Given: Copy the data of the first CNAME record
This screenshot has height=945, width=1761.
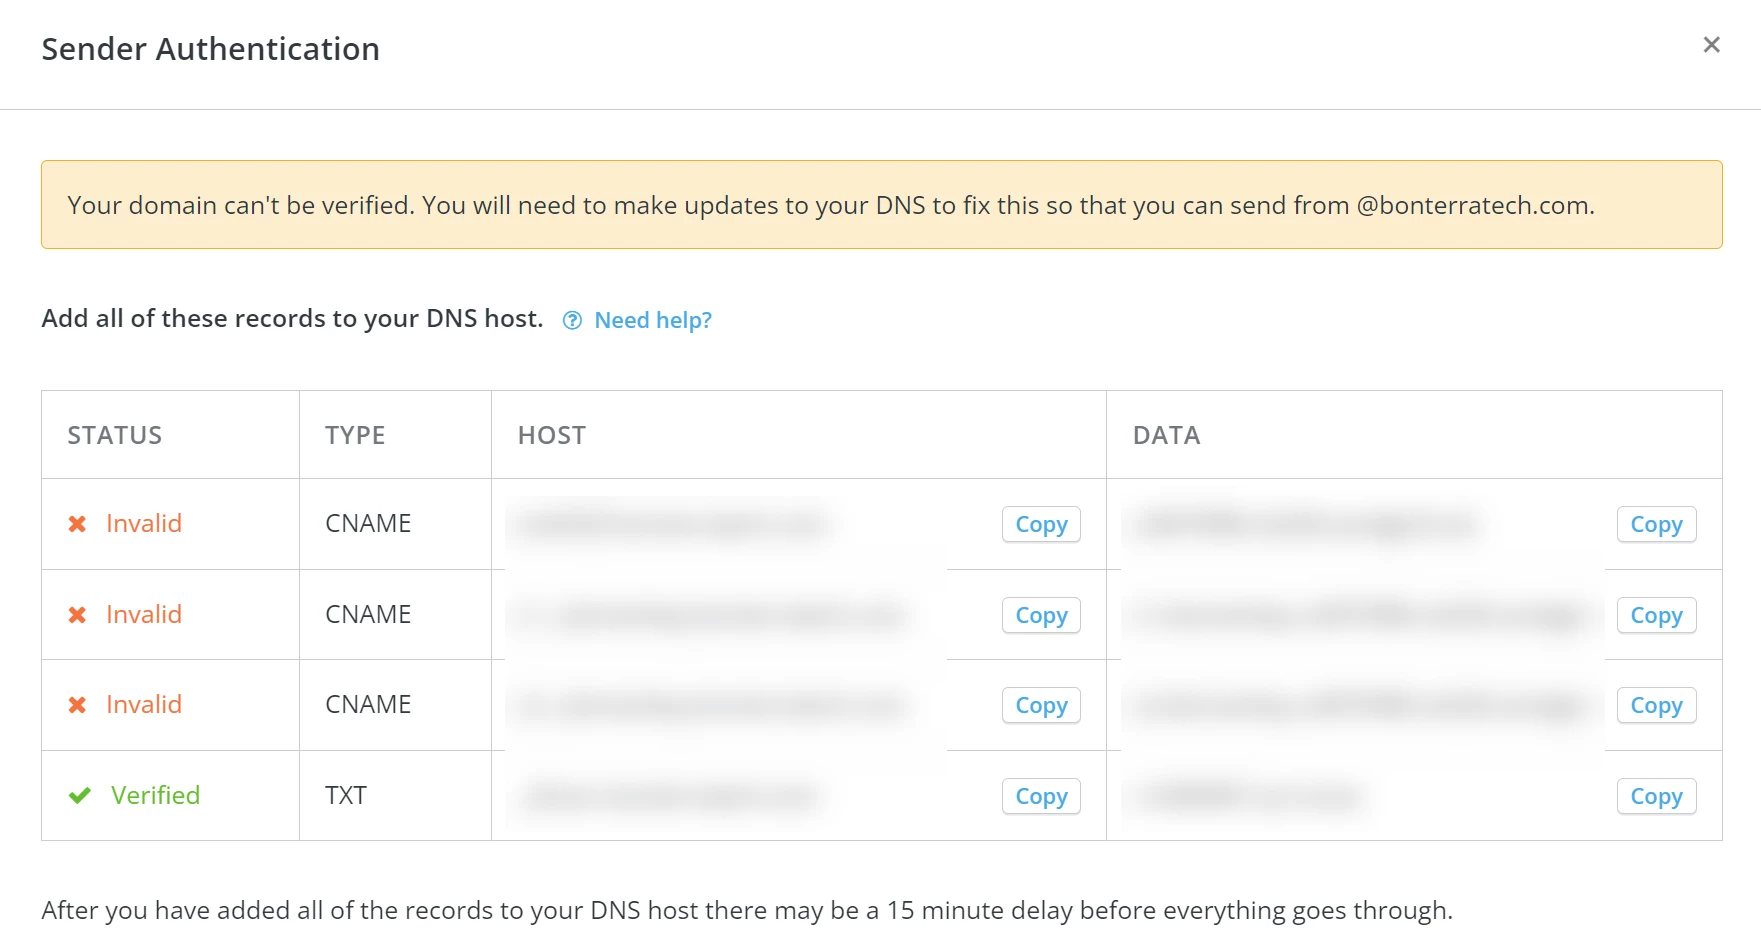Looking at the screenshot, I should pos(1655,524).
